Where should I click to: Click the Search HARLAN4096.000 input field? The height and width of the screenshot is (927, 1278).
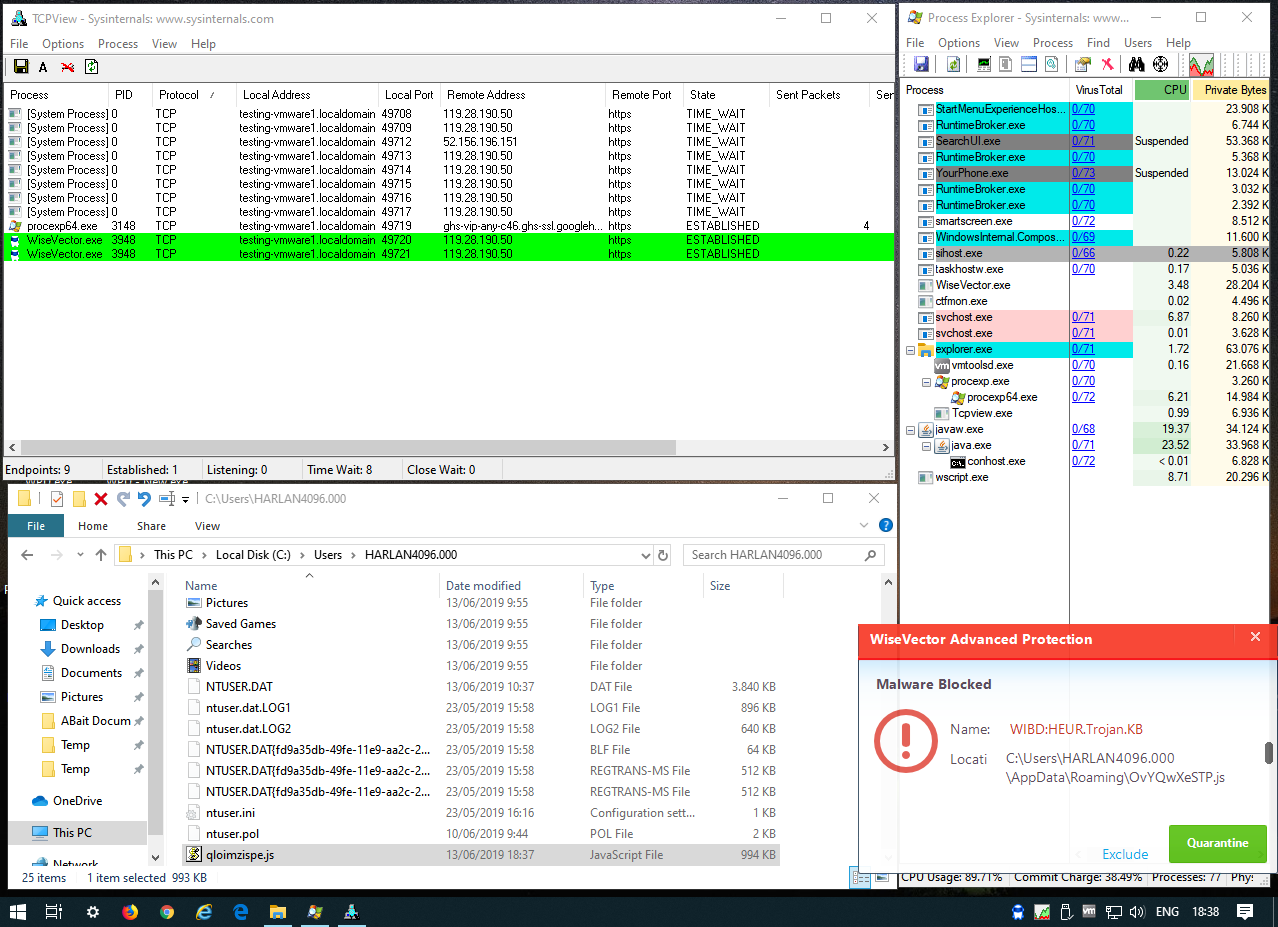[775, 555]
